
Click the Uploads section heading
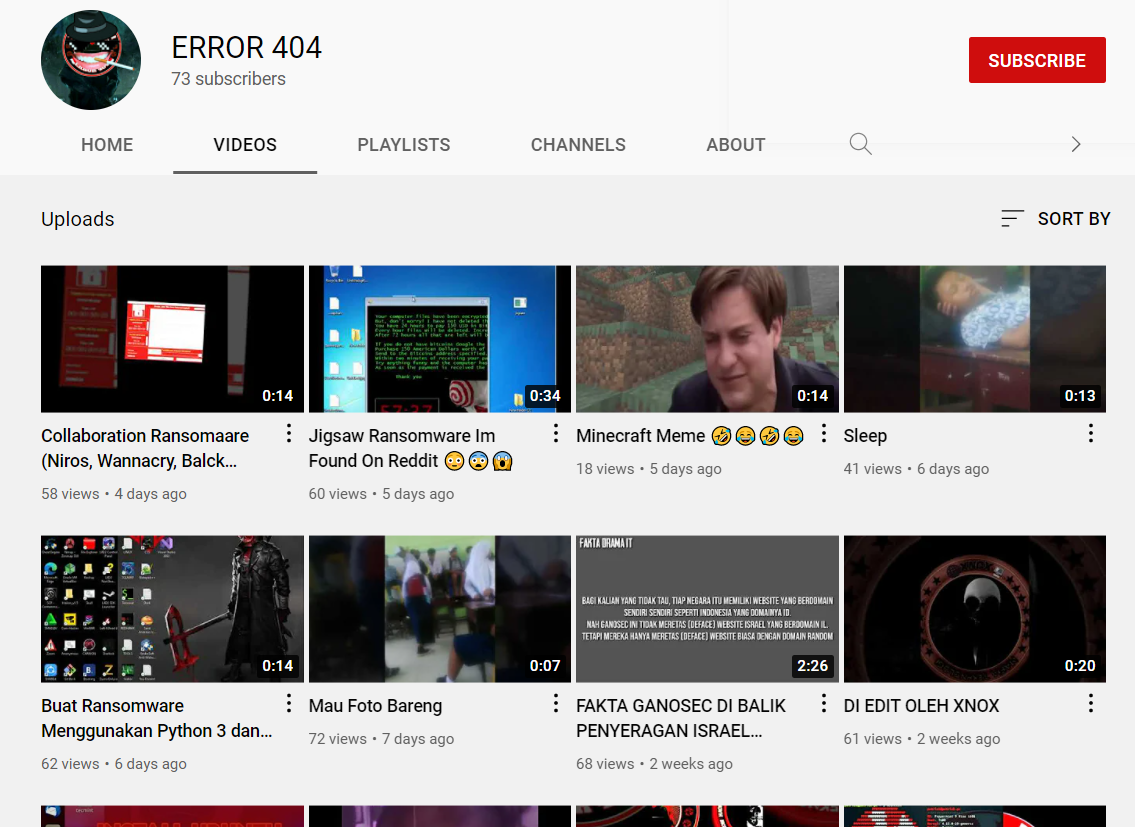coord(77,219)
